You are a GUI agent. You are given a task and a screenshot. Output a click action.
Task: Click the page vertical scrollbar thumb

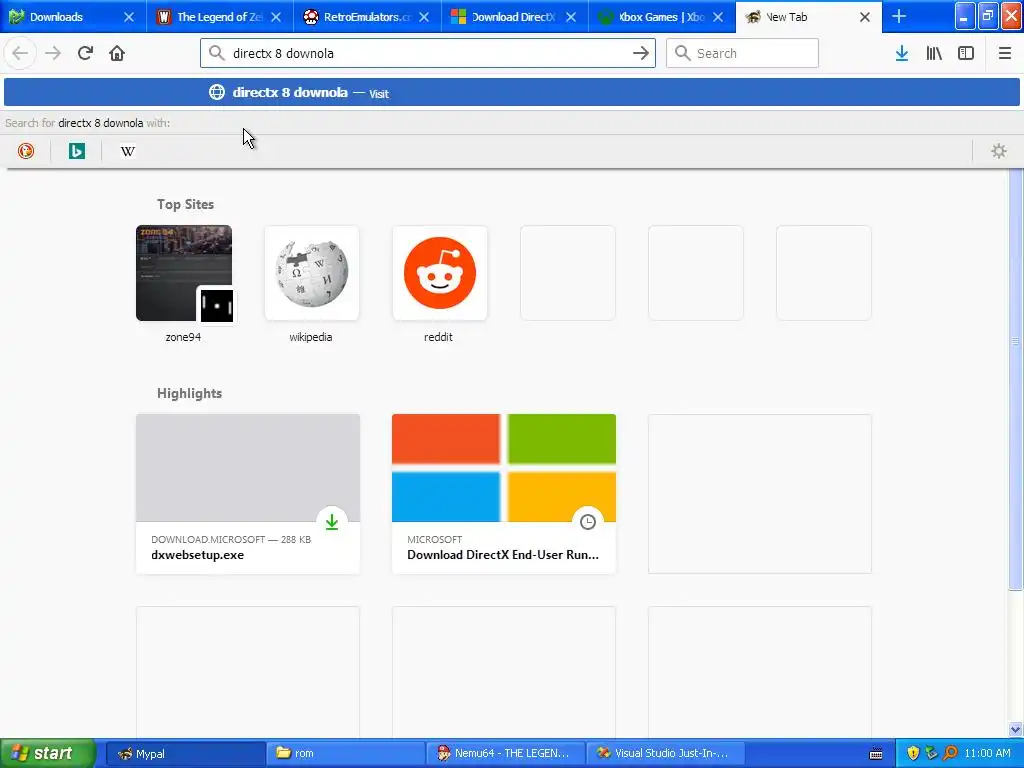pyautogui.click(x=1015, y=379)
